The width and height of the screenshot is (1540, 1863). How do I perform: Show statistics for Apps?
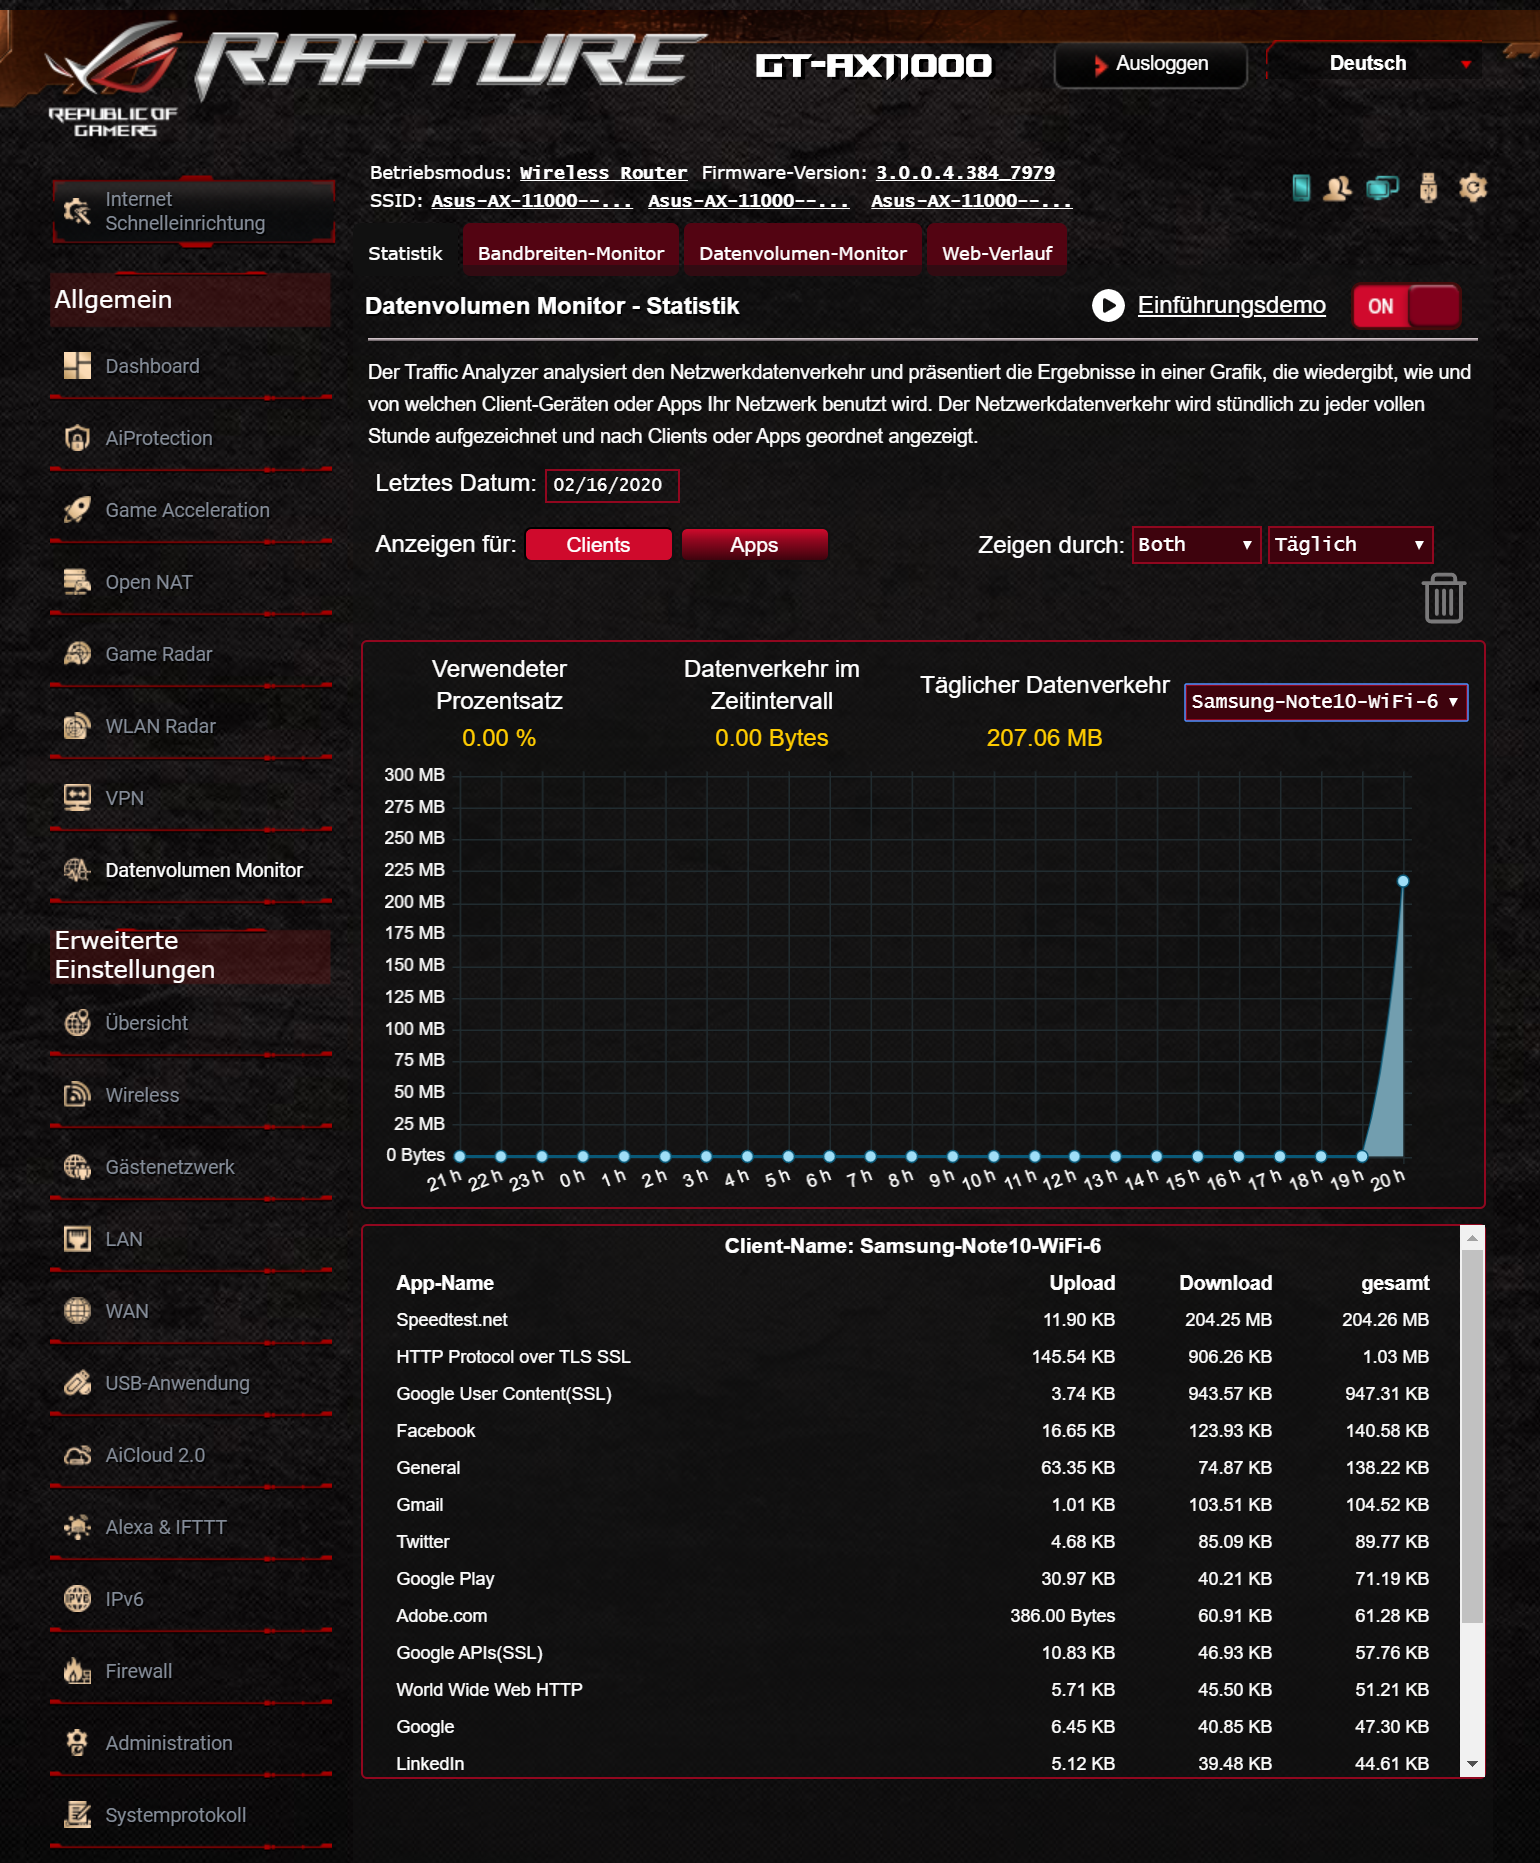[754, 545]
